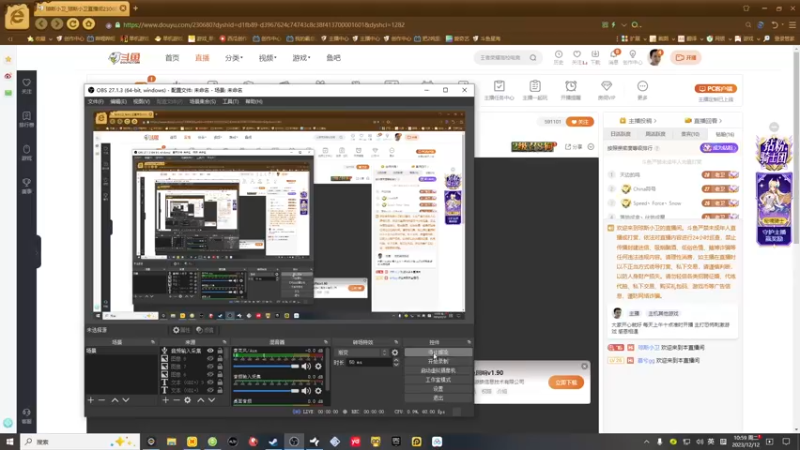The height and width of the screenshot is (450, 800).
Task: Move the scene down in OBS scenes panel
Action: coord(126,401)
